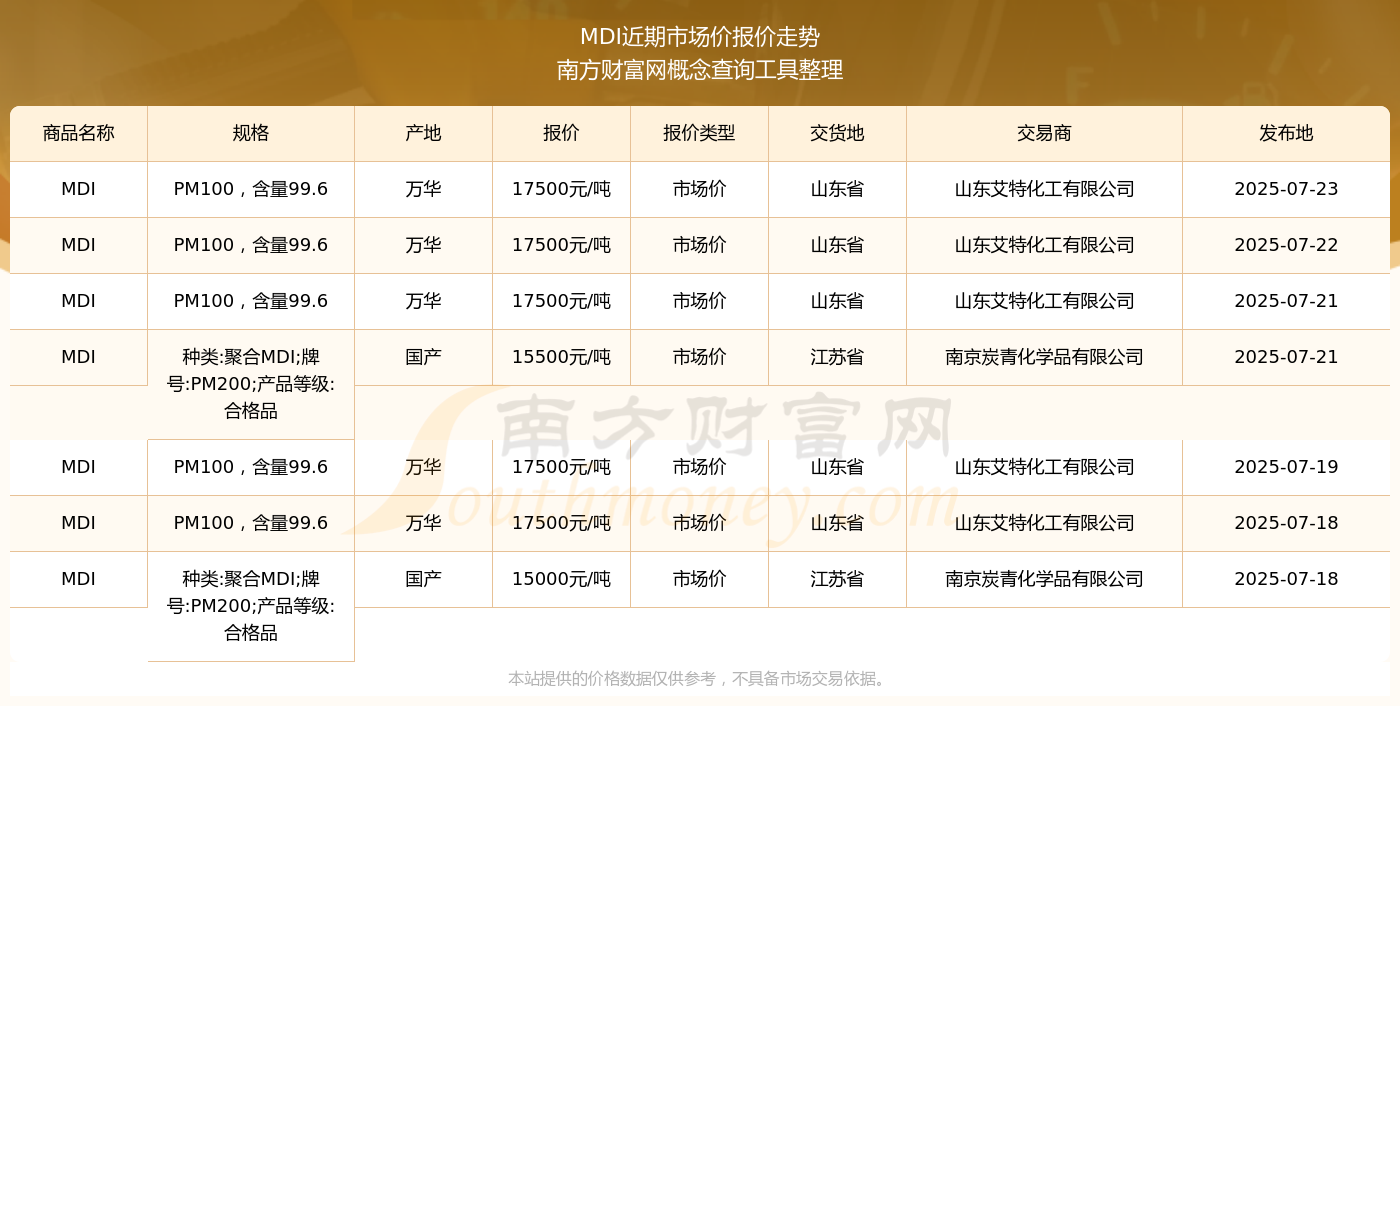Image resolution: width=1400 pixels, height=1205 pixels.
Task: Click PM200 spec cell in the 15500元/吨 row
Action: point(251,384)
